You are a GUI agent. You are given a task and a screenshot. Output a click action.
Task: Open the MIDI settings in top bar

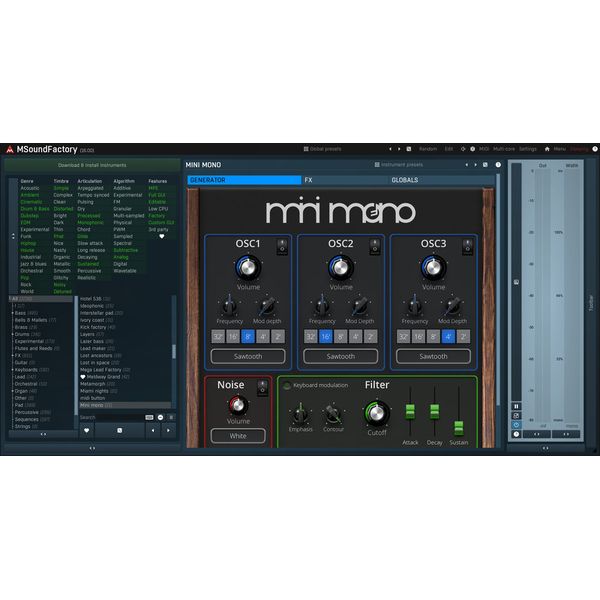(x=484, y=149)
